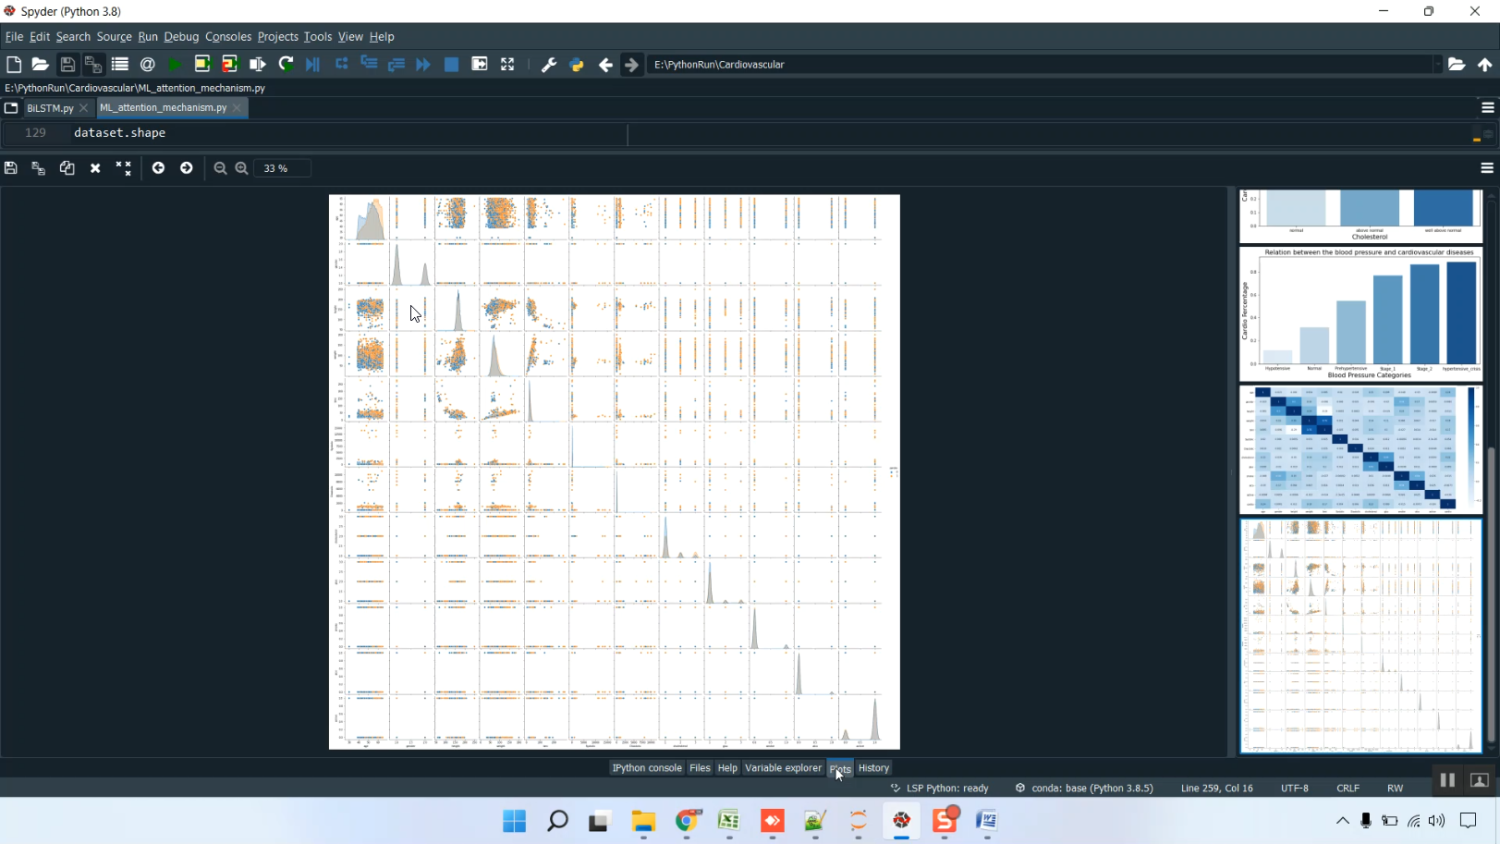Open the editor pane hamburger options menu
Image resolution: width=1500 pixels, height=844 pixels.
pyautogui.click(x=1487, y=107)
